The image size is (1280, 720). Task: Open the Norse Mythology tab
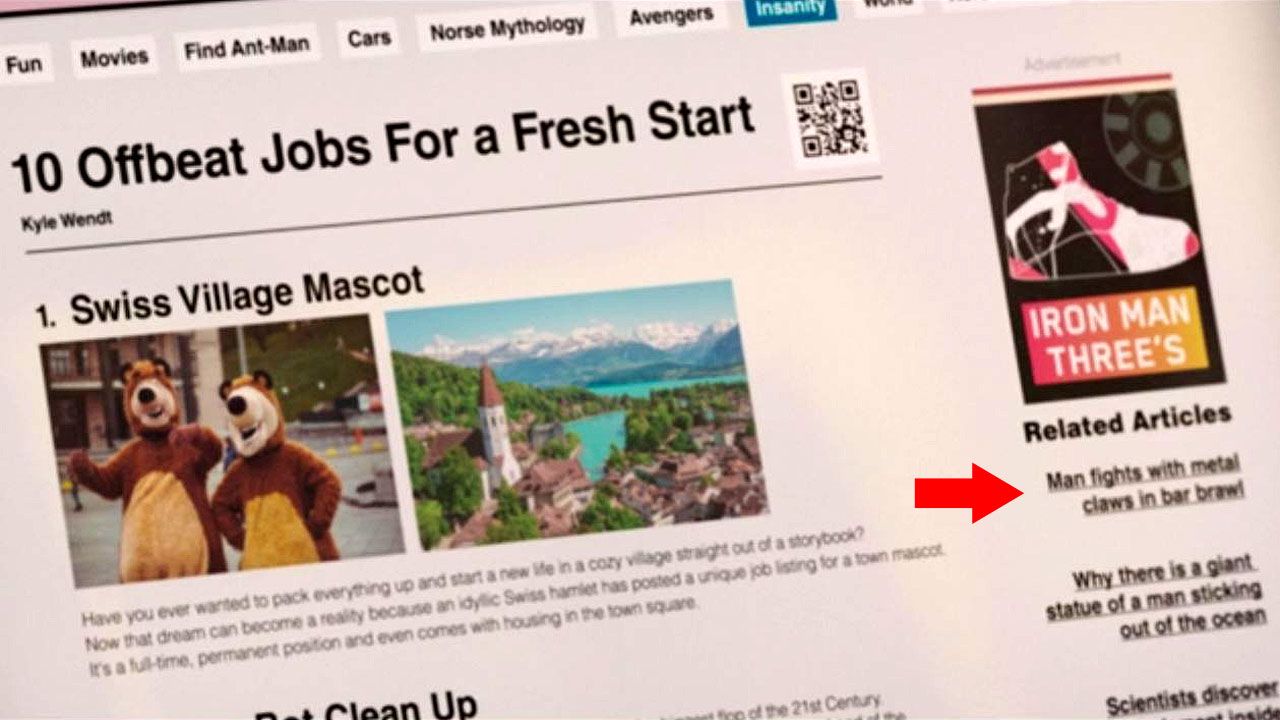pos(505,28)
